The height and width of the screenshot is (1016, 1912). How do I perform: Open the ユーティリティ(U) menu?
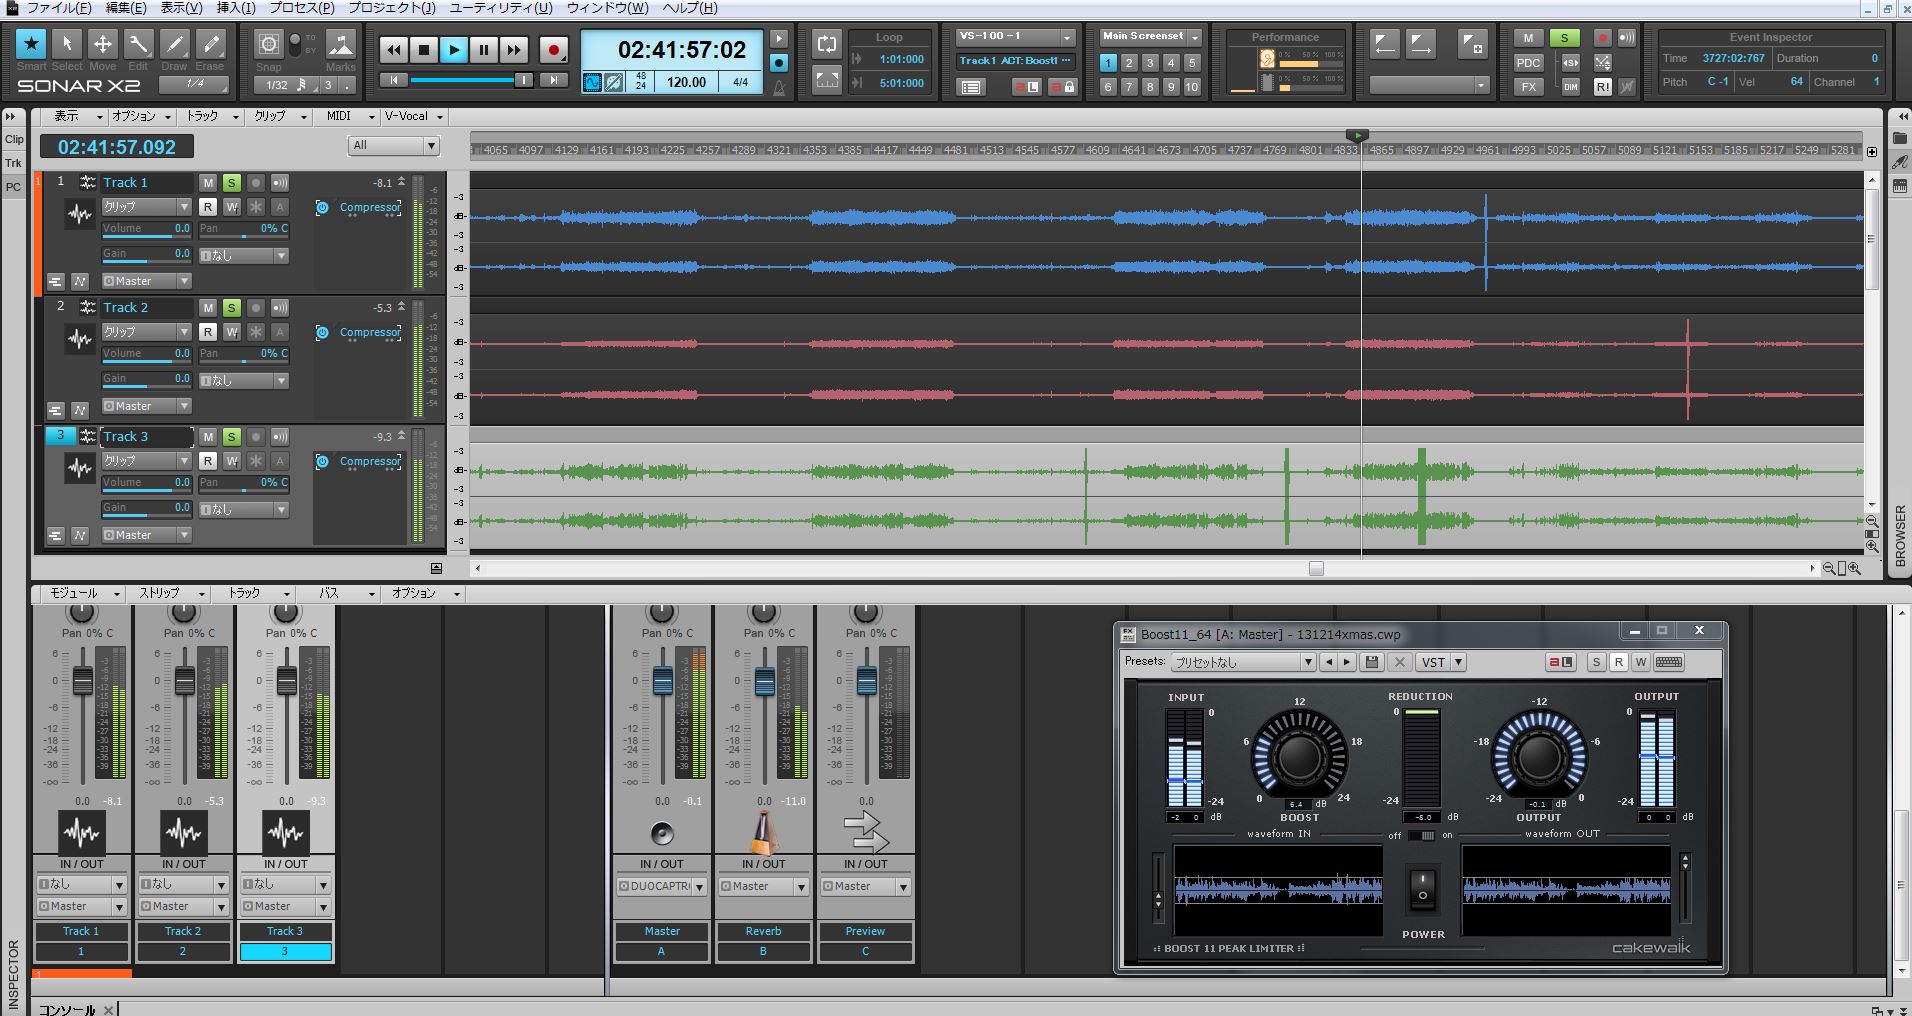[x=500, y=8]
